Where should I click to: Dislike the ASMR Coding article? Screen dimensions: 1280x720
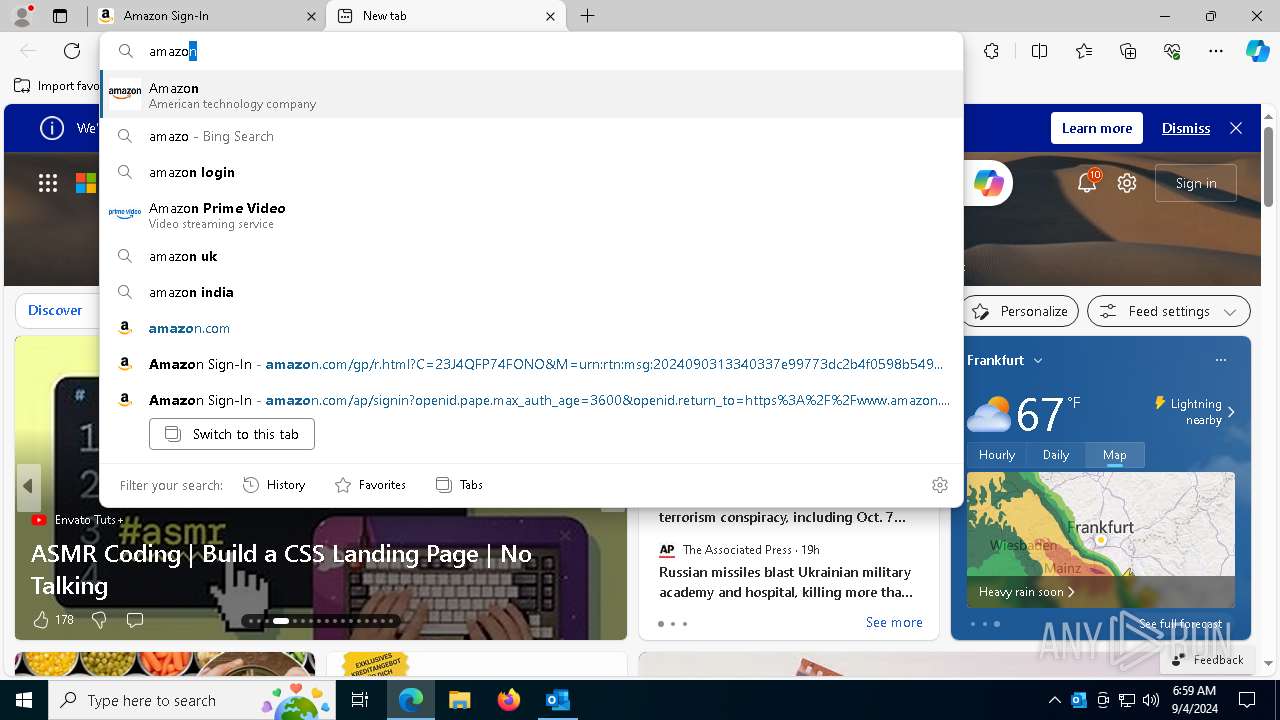(x=99, y=620)
